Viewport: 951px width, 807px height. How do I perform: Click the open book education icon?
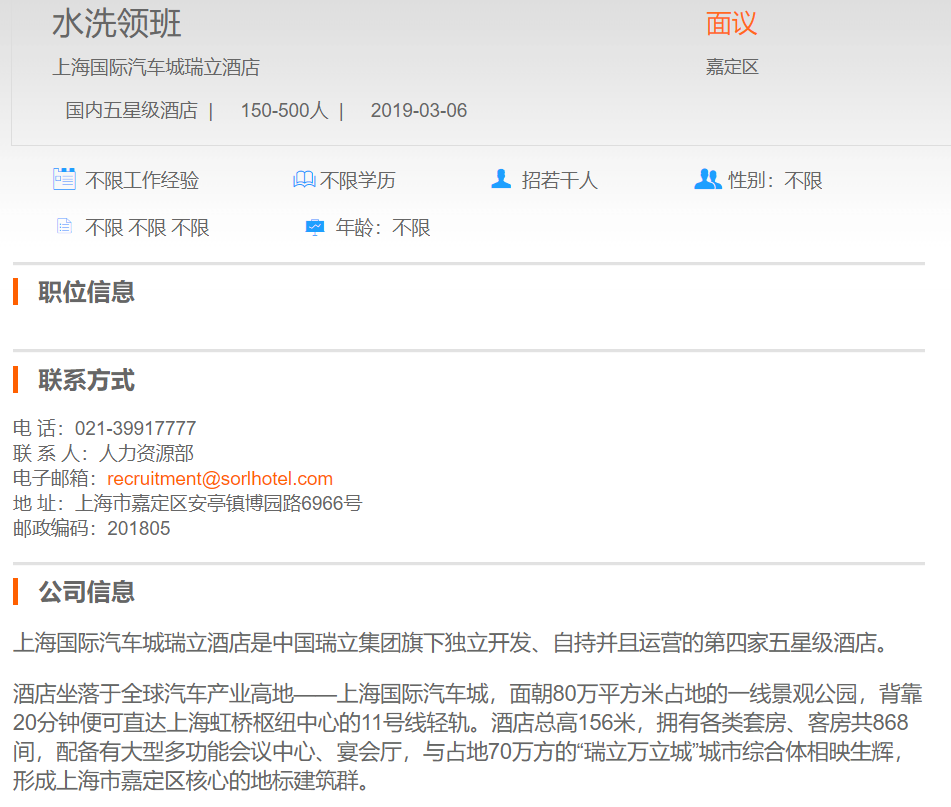(304, 180)
